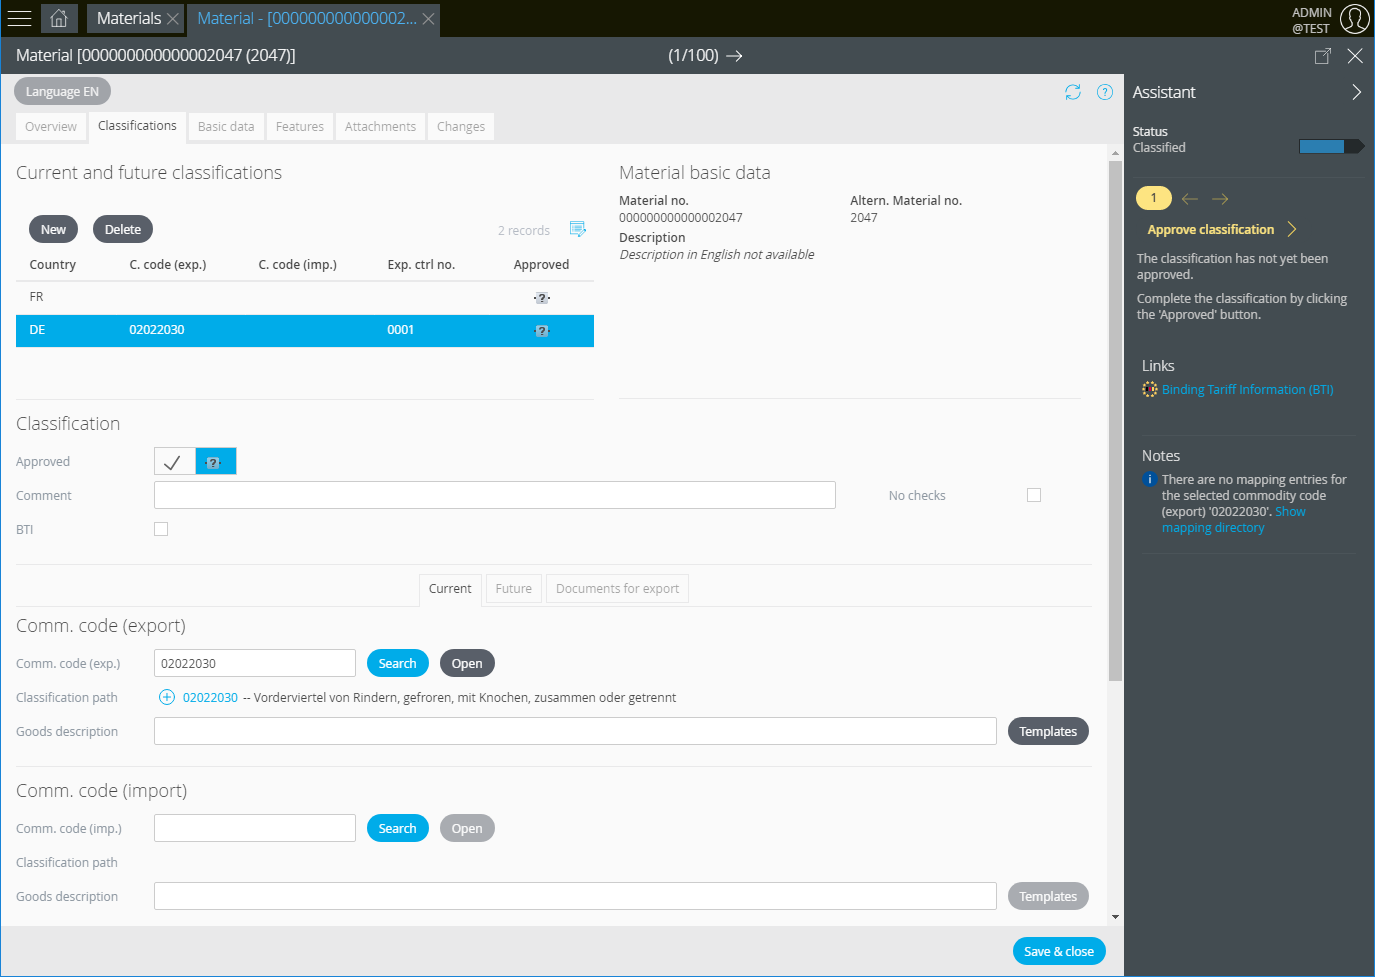This screenshot has height=977, width=1375.
Task: Switch to the Features tab
Action: point(300,127)
